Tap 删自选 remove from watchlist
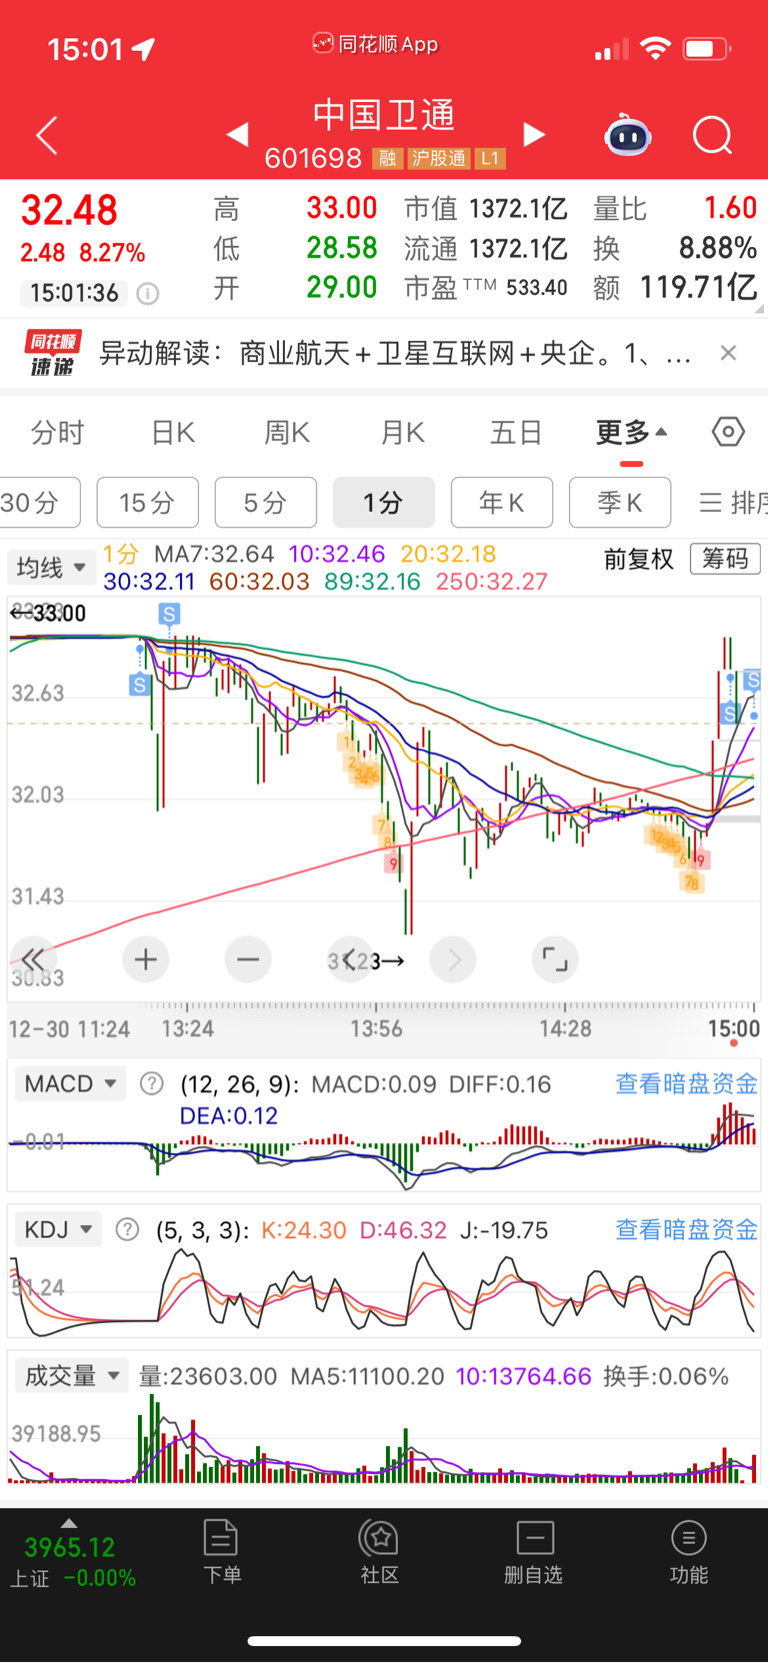 coord(534,1552)
